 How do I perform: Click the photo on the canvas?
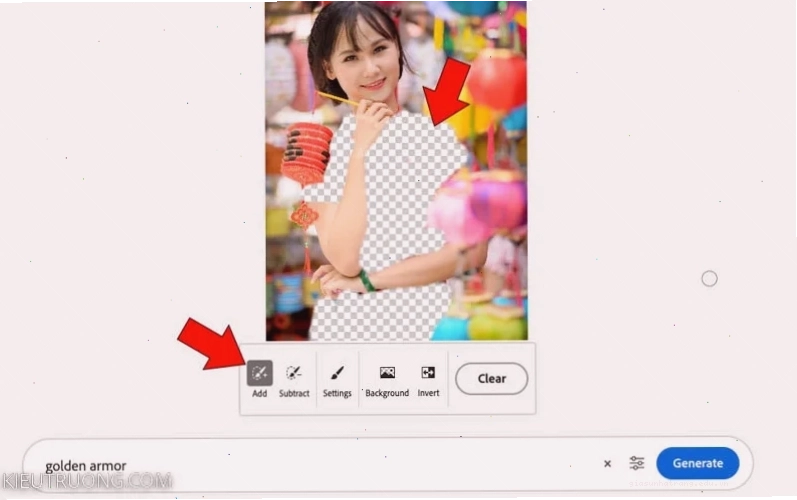[396, 171]
